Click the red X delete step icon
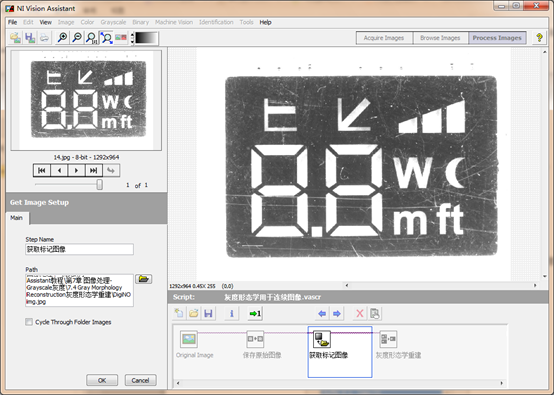Screen dimensions: 554x395 [x=360, y=313]
